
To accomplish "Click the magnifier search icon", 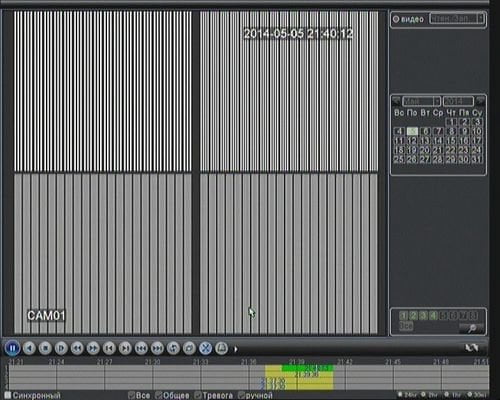I will (x=471, y=329).
